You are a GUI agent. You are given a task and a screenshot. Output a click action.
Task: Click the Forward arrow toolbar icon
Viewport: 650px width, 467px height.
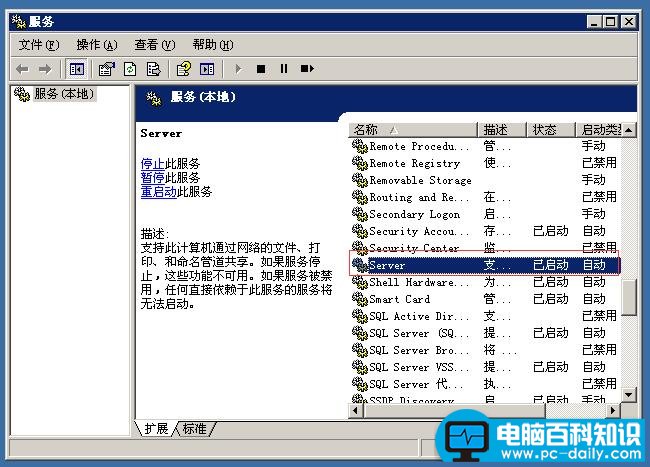pos(45,69)
